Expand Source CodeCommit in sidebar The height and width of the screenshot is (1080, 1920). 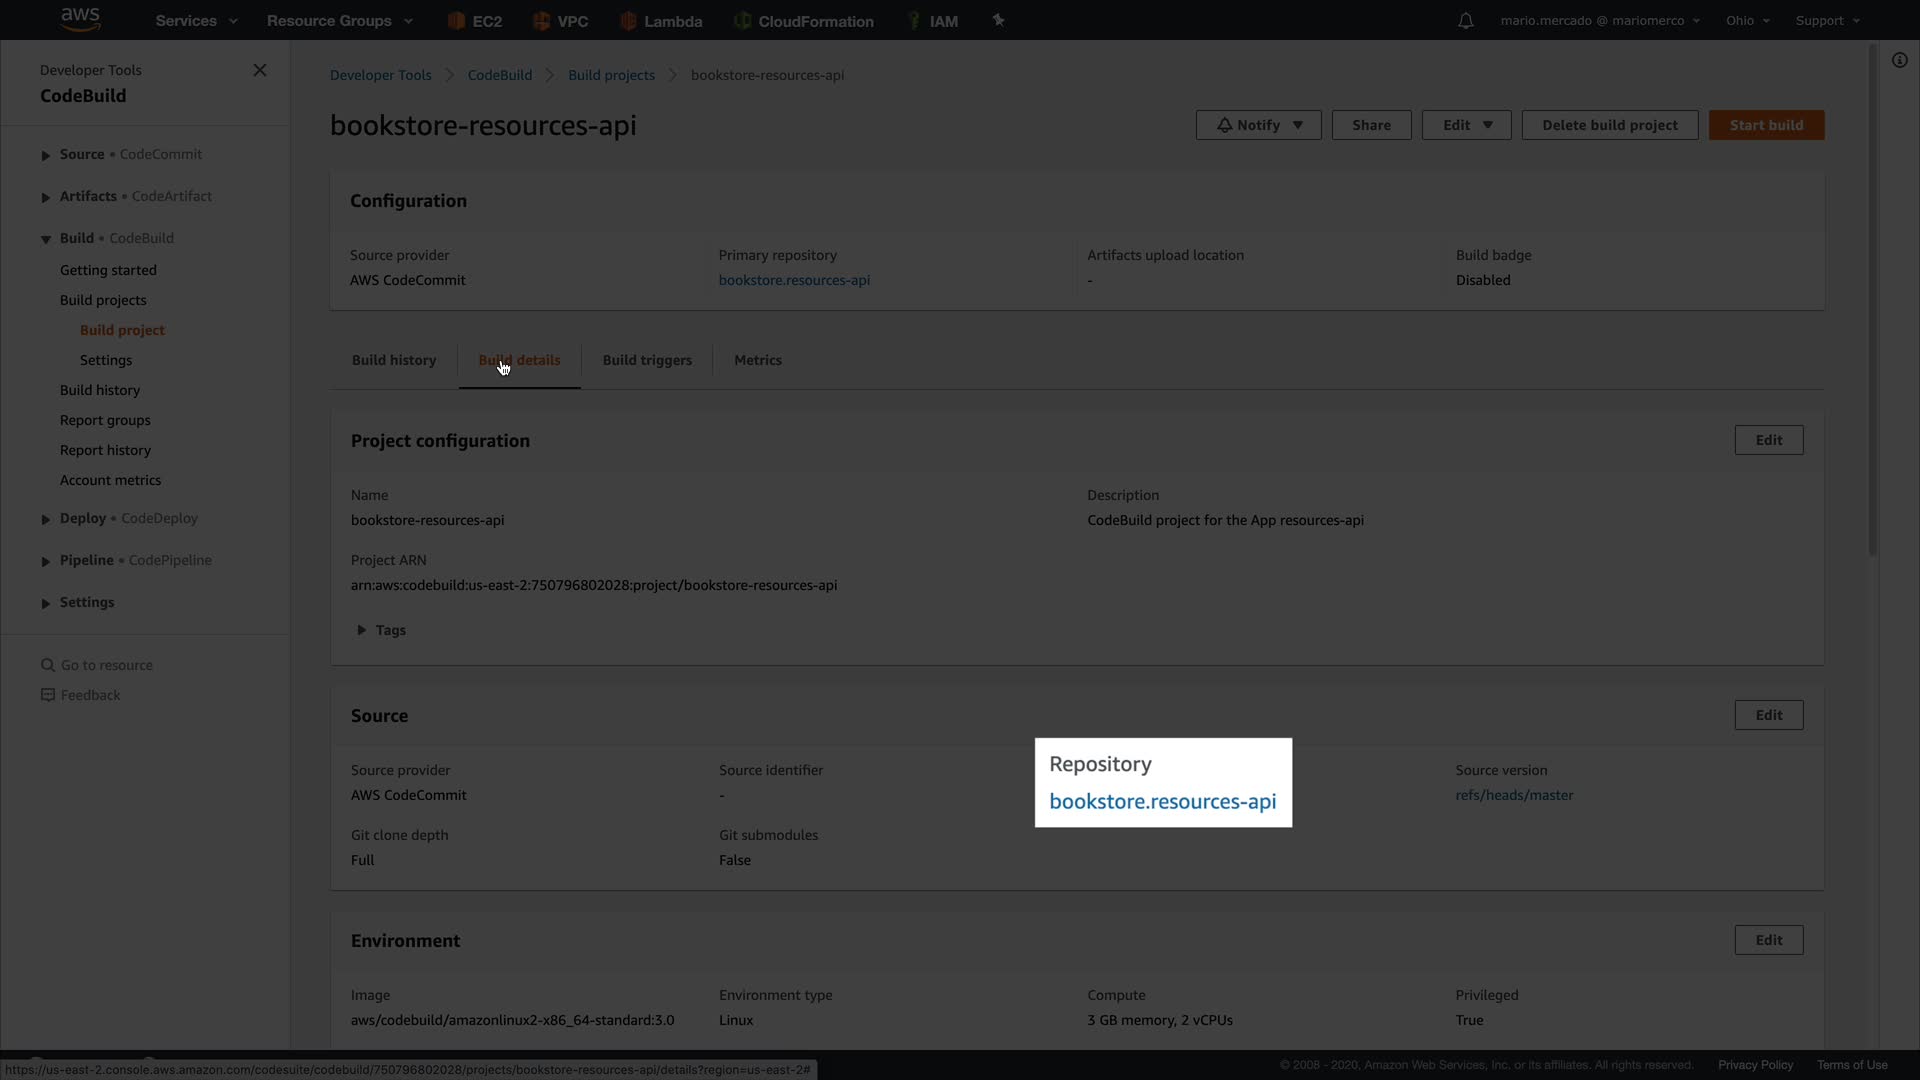[x=46, y=155]
